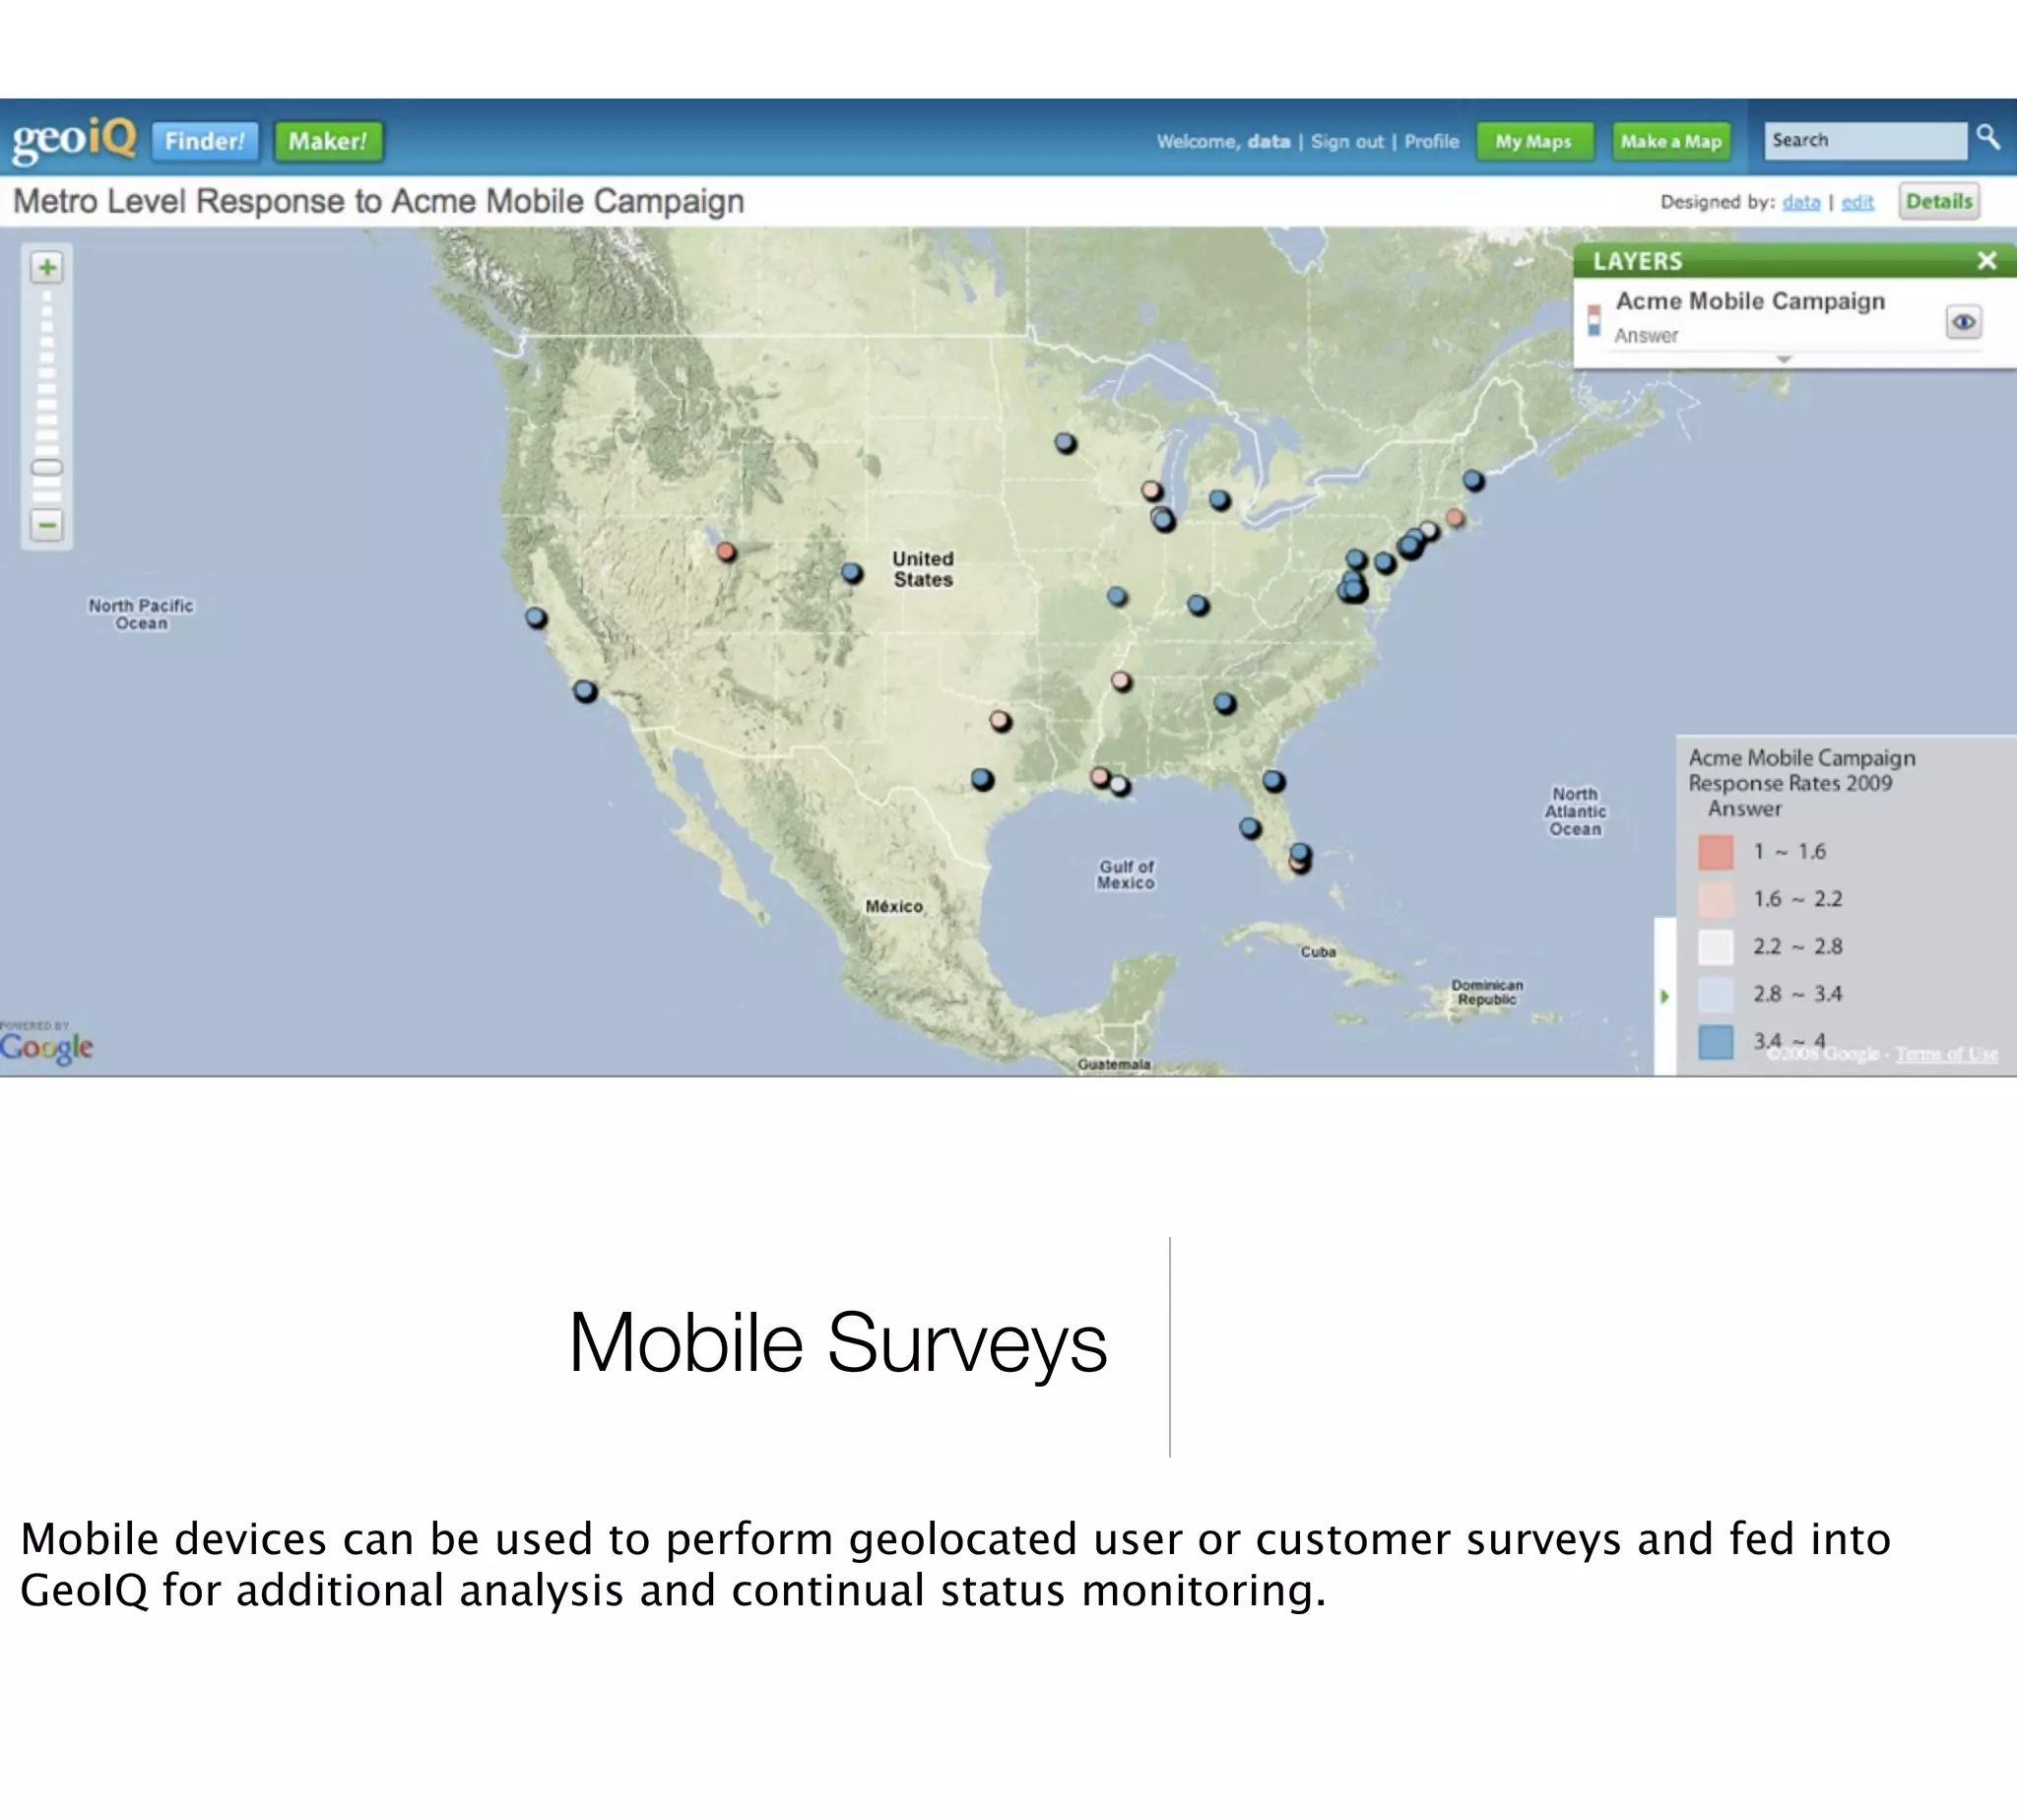Click the blue marker near Tampa
The height and width of the screenshot is (1820, 2017).
point(1250,828)
